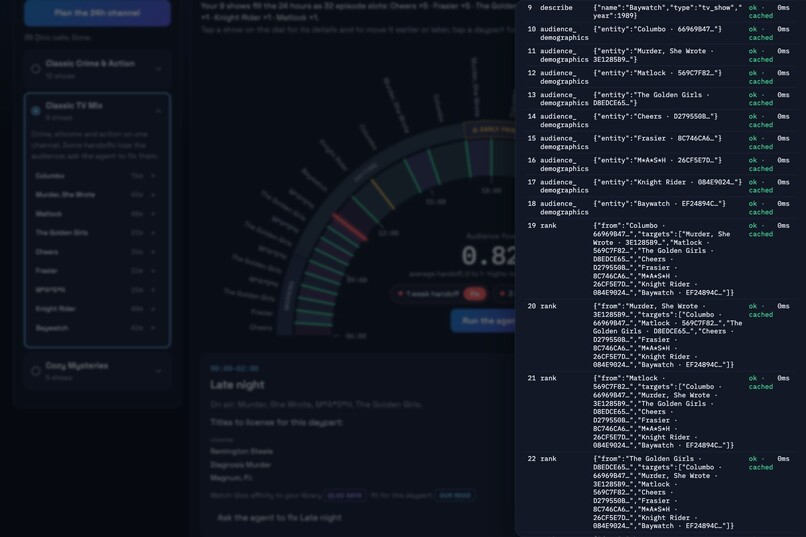Screen dimensions: 806x537
Task: Select log row 10 audience_demographics Columbo
Action: click(660, 33)
